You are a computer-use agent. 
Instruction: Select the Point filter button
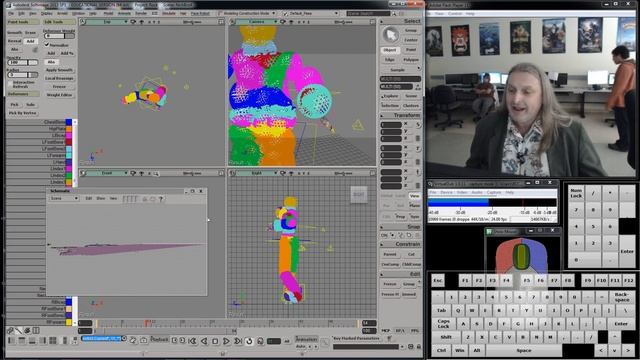[x=411, y=50]
